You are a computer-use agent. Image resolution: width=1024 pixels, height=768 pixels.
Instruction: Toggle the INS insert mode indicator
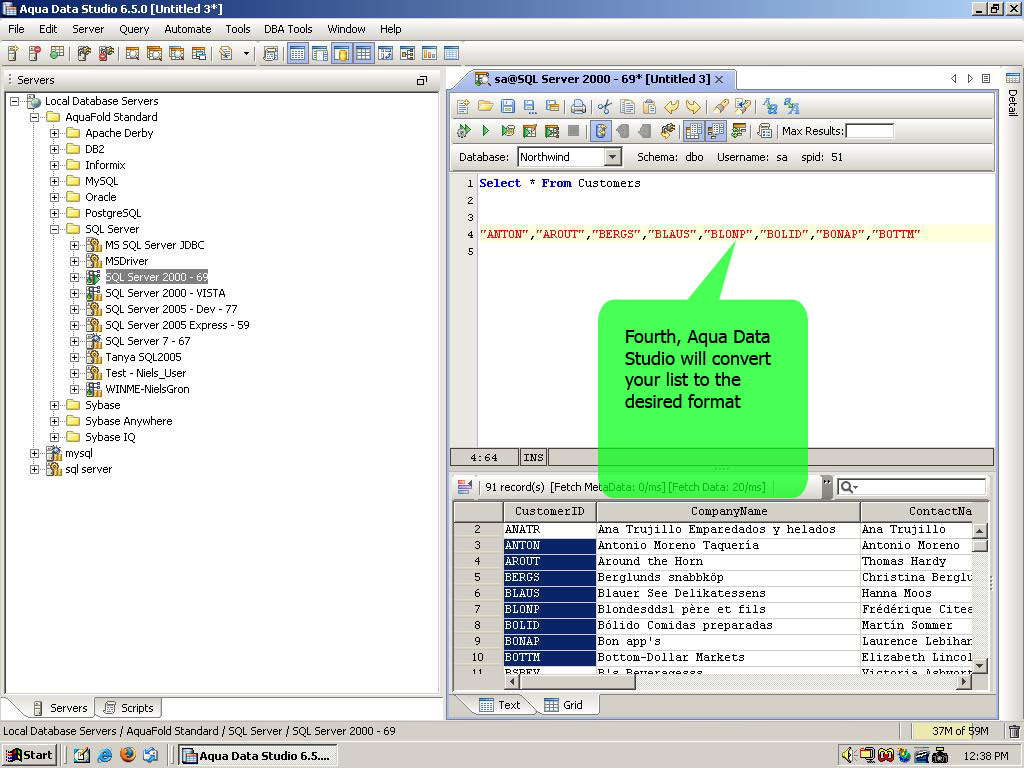click(x=533, y=457)
